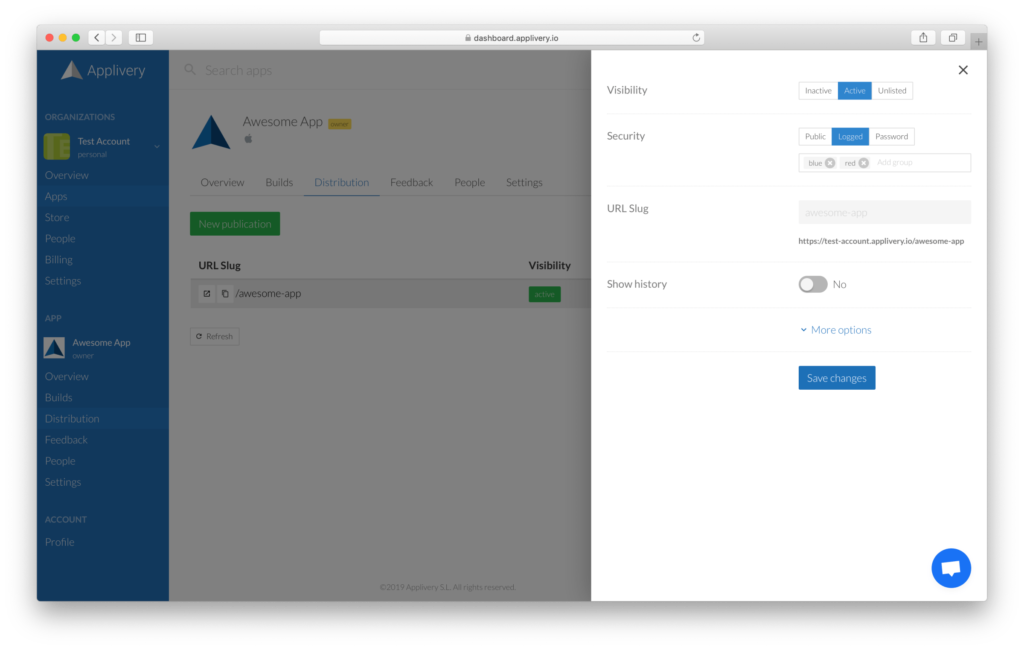The image size is (1024, 650).
Task: Click the Awesome App logo in header
Action: (x=210, y=132)
